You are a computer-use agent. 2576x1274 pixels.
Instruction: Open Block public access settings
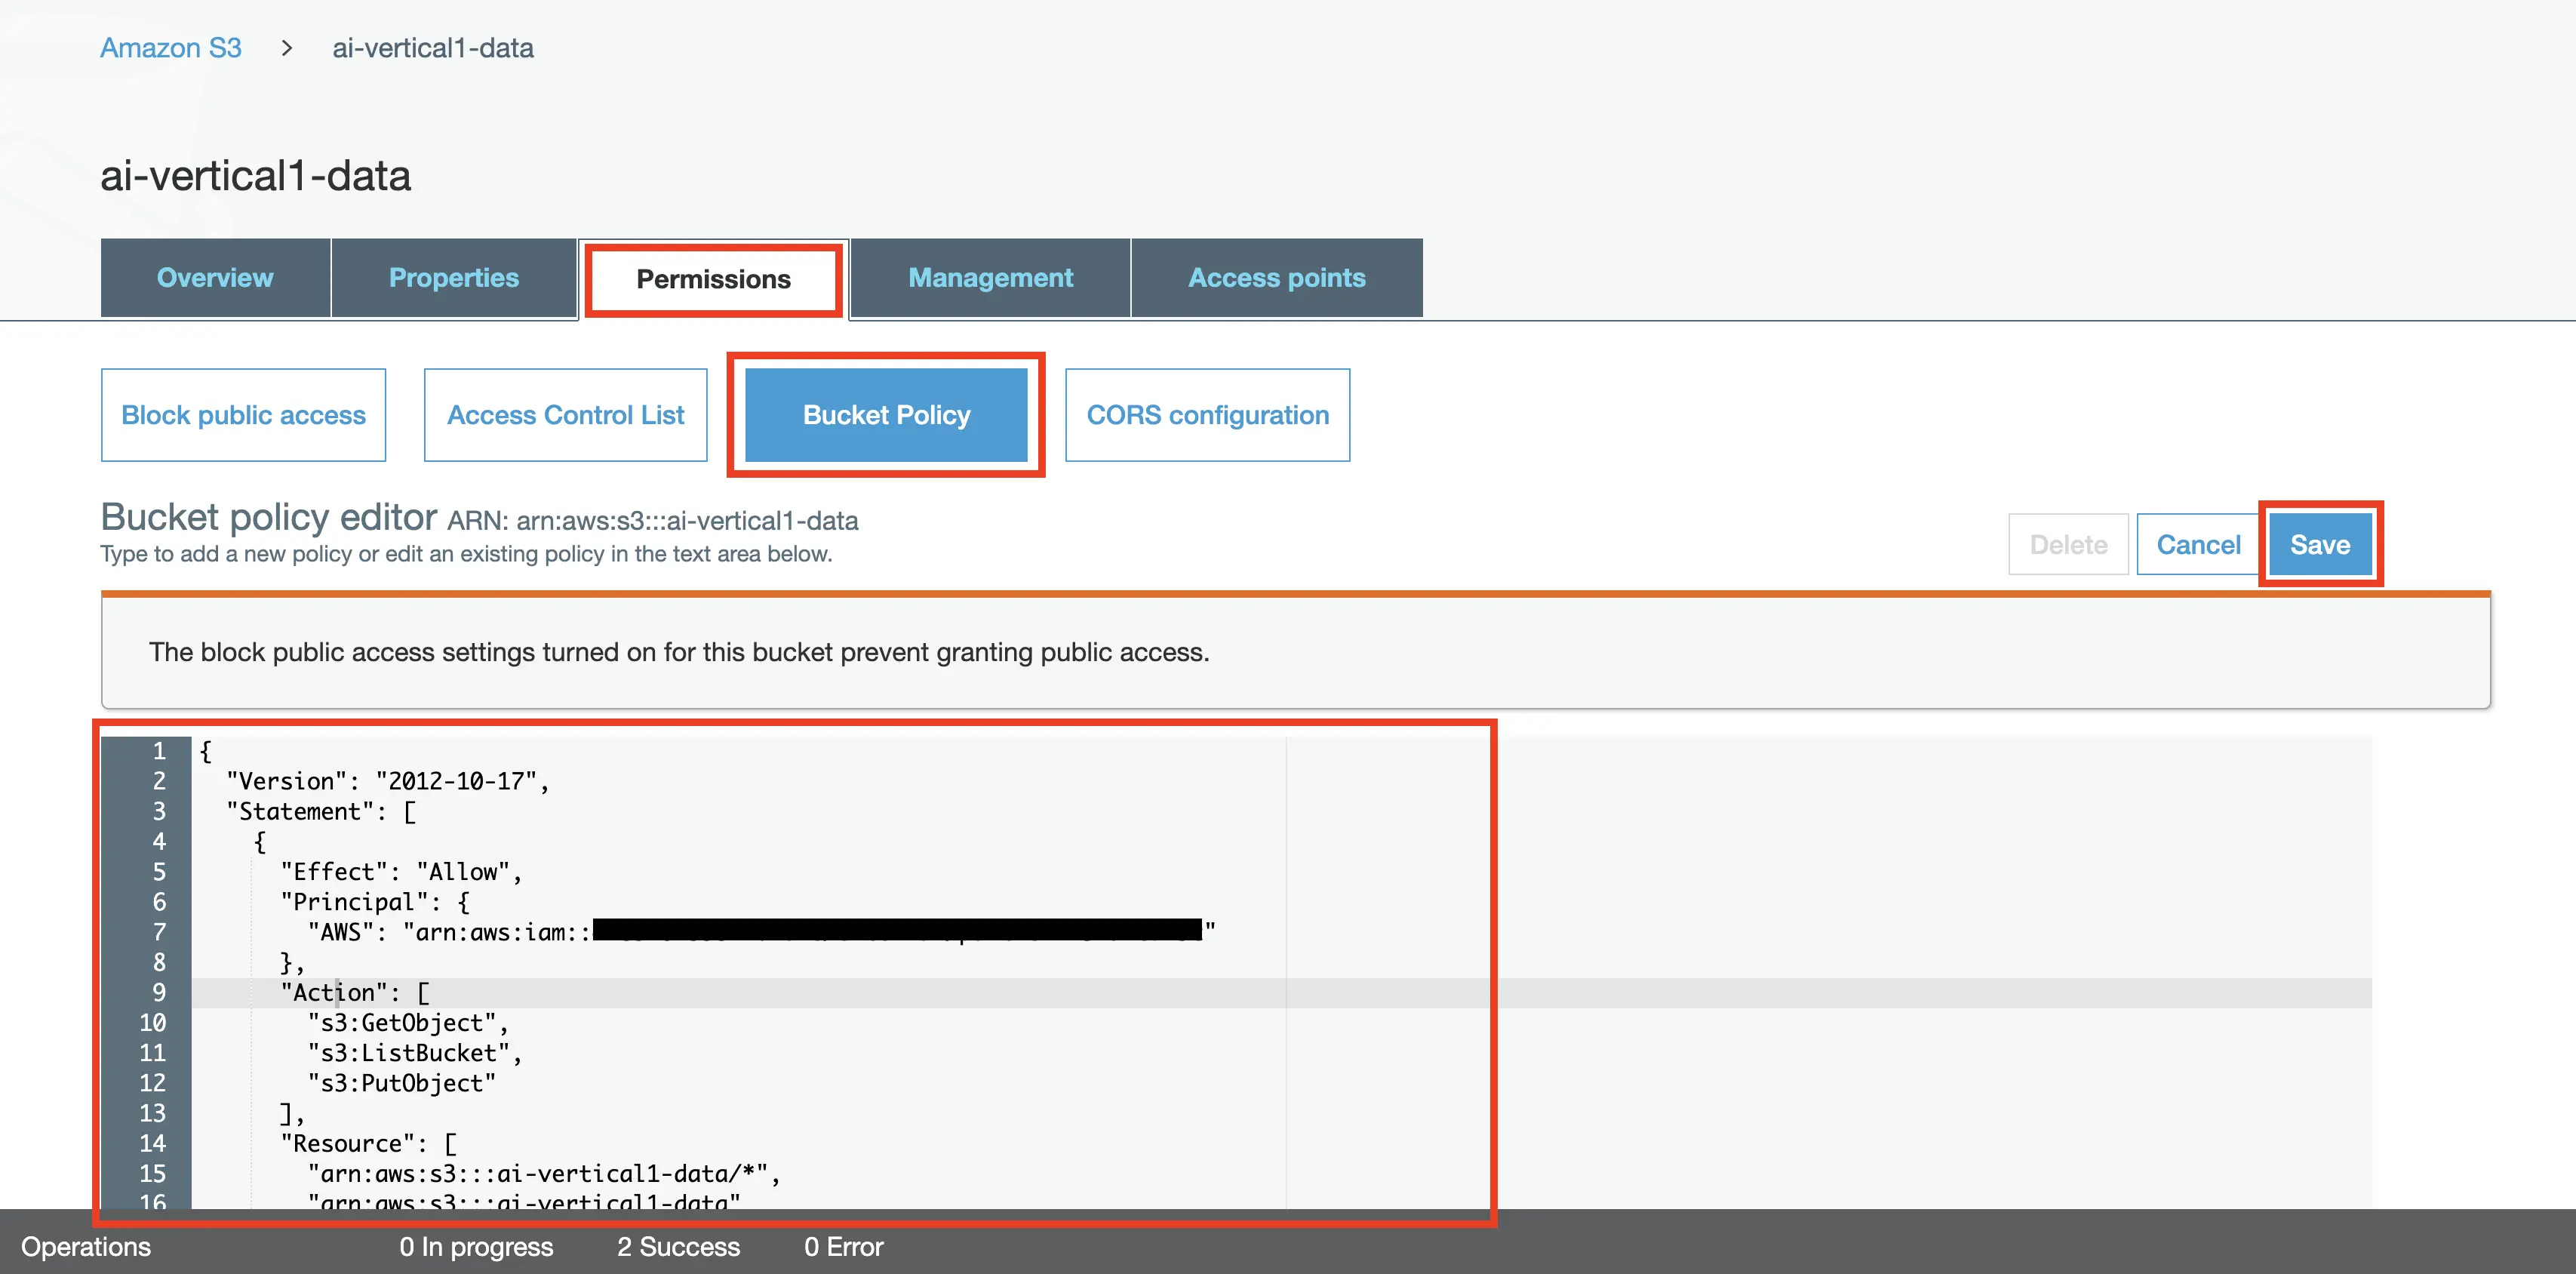pyautogui.click(x=243, y=415)
